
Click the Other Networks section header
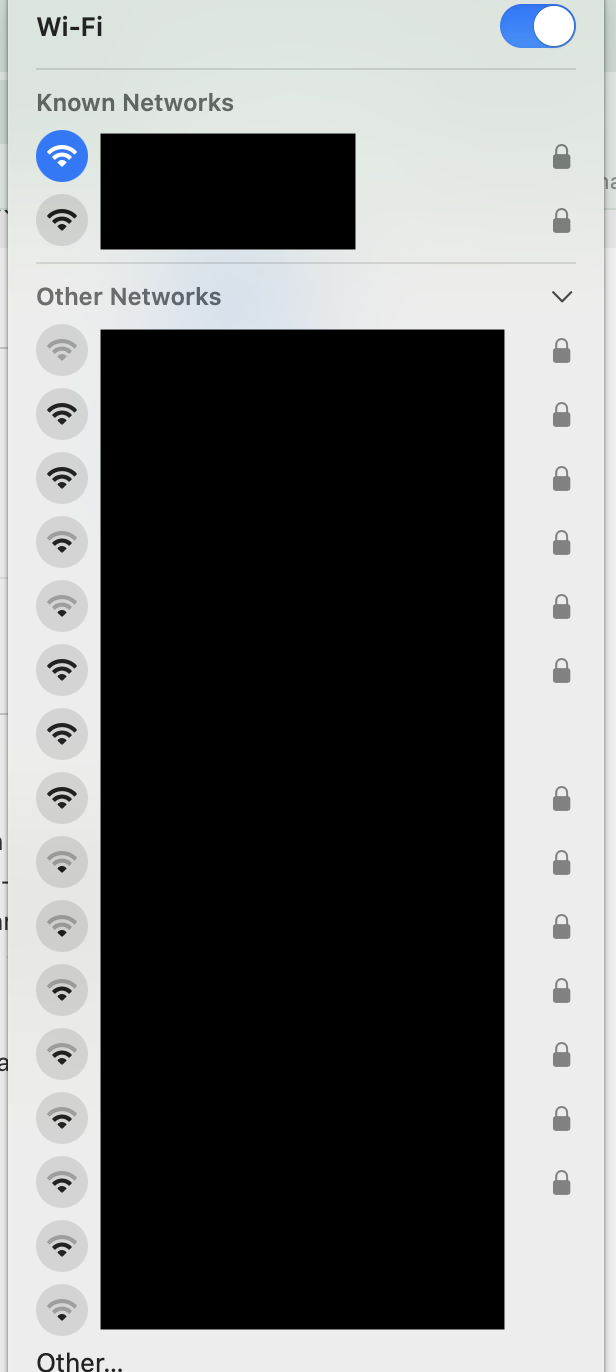(x=129, y=297)
